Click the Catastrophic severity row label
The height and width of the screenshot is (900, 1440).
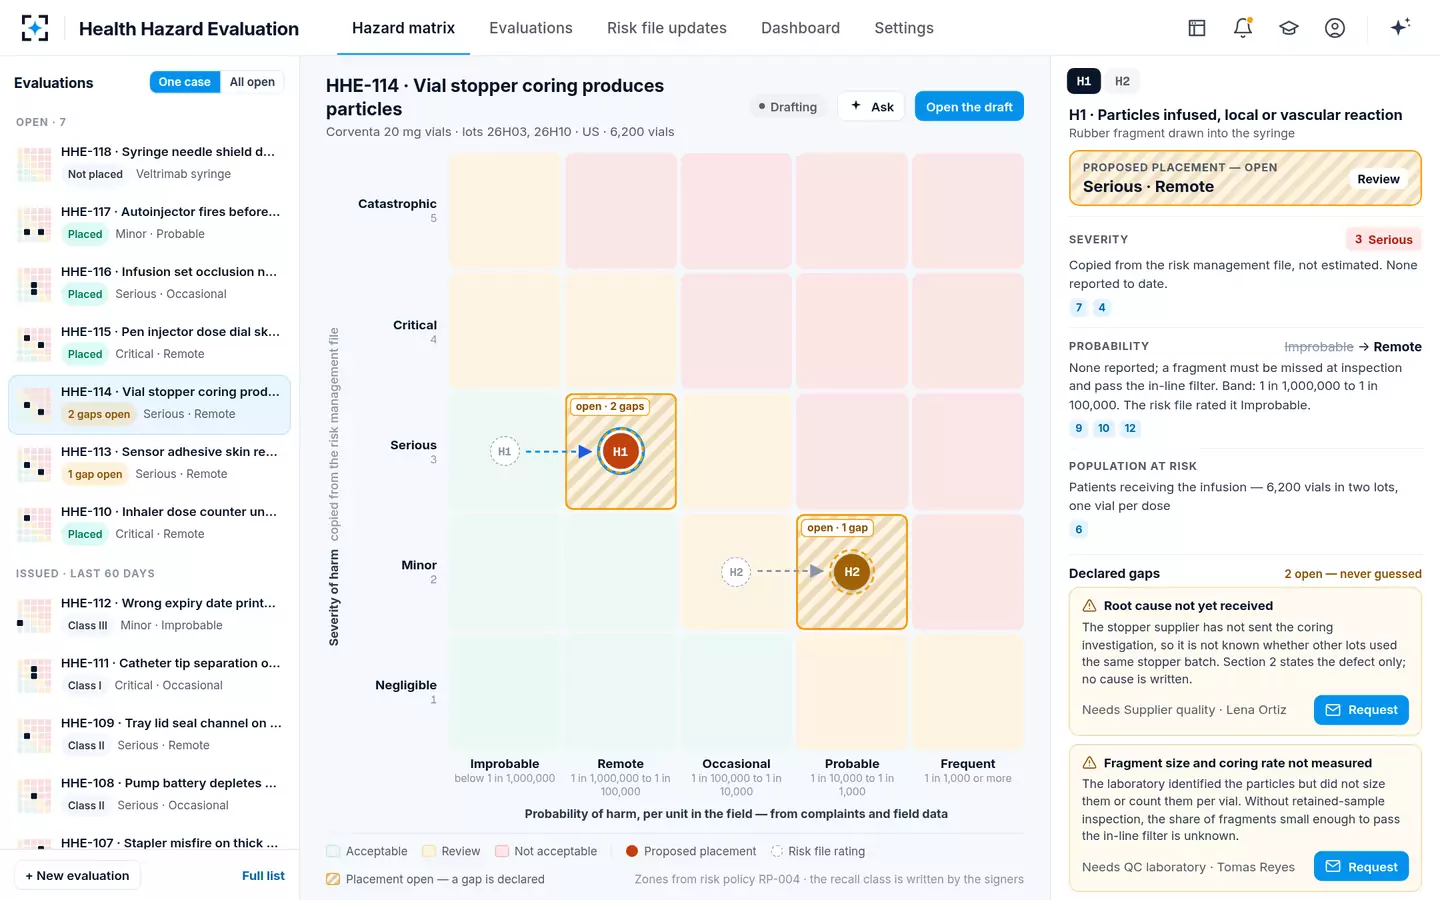click(397, 204)
